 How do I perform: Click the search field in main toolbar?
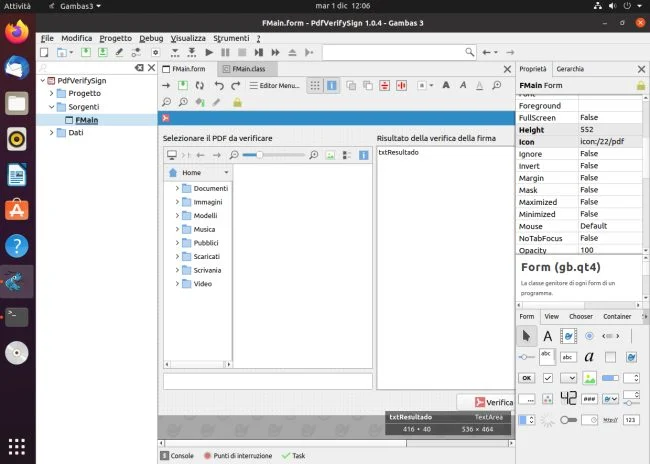pyautogui.click(x=399, y=52)
